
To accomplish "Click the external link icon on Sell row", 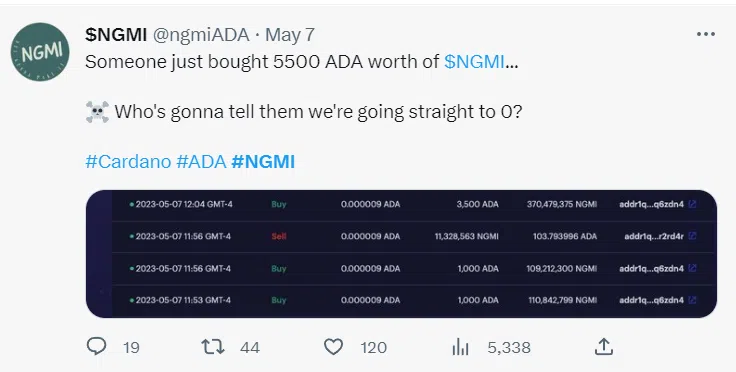I will (x=692, y=236).
